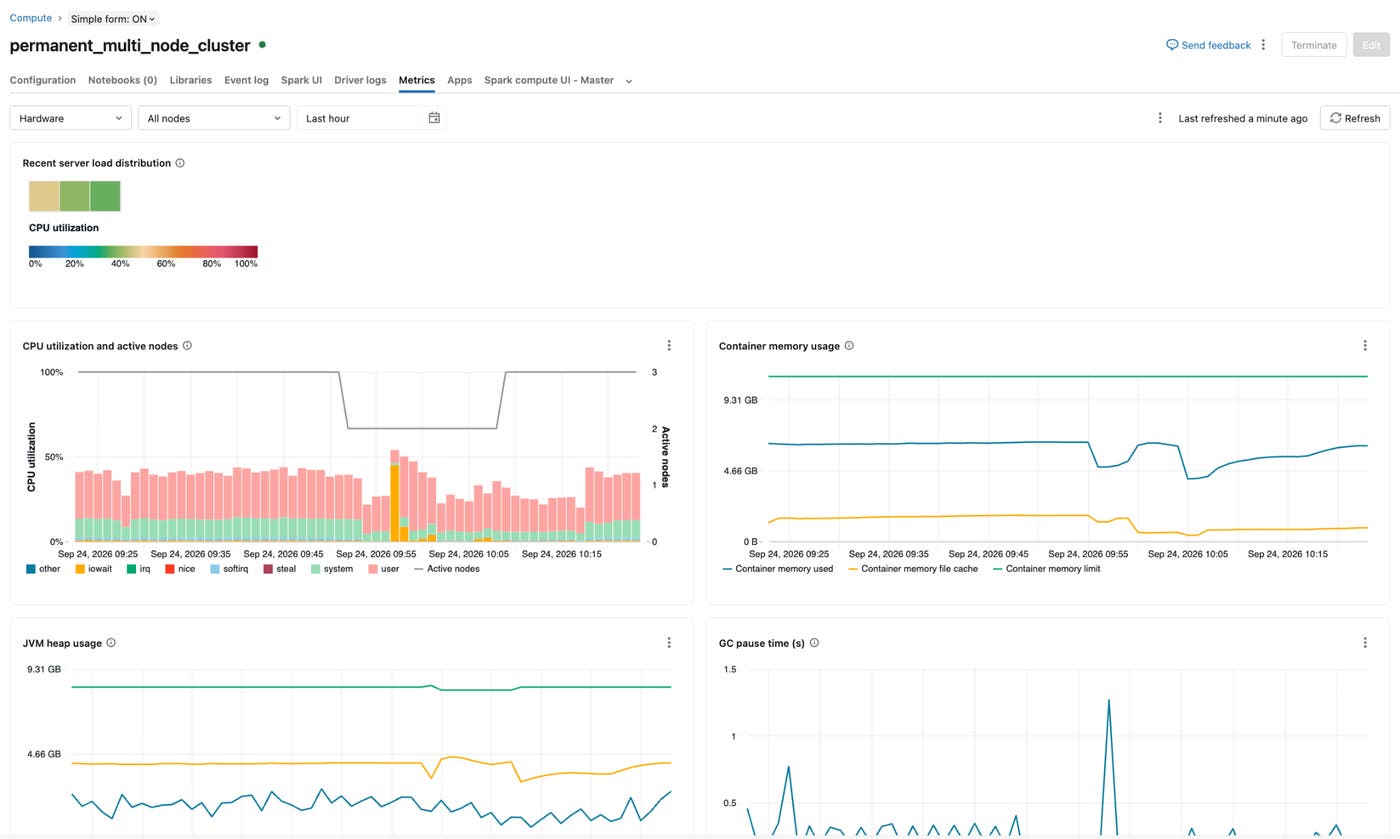Click info icon beside Container memory usage

click(849, 346)
